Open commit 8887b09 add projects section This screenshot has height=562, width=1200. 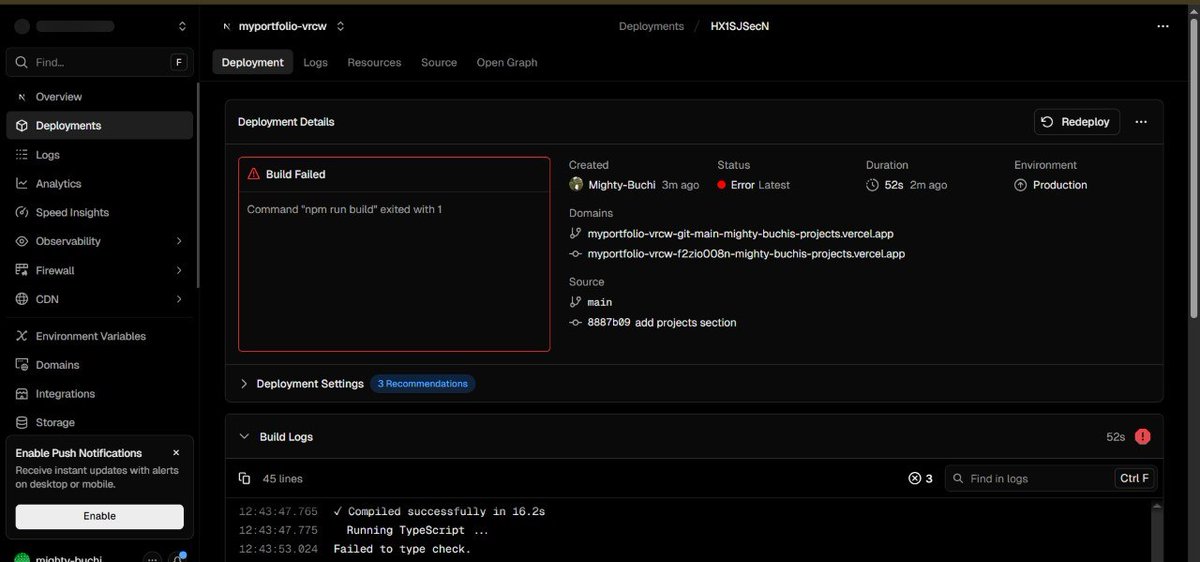click(x=661, y=322)
